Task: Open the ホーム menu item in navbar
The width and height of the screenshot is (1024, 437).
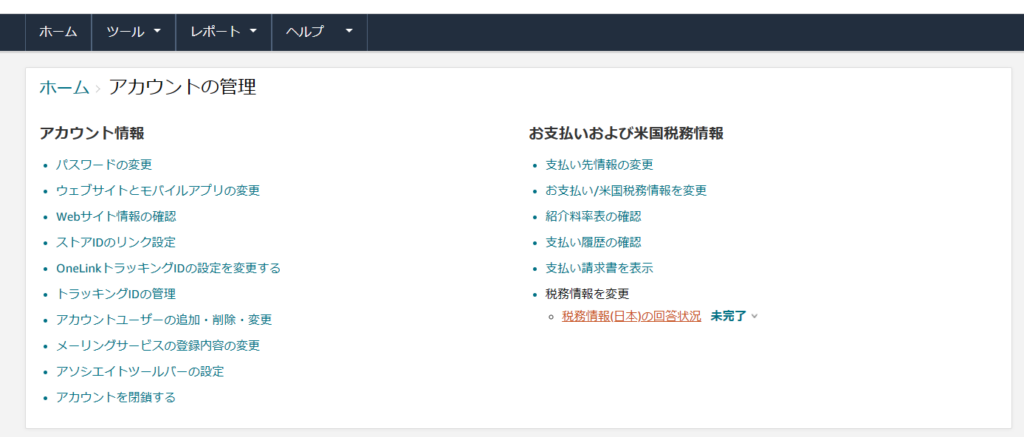Action: tap(58, 31)
